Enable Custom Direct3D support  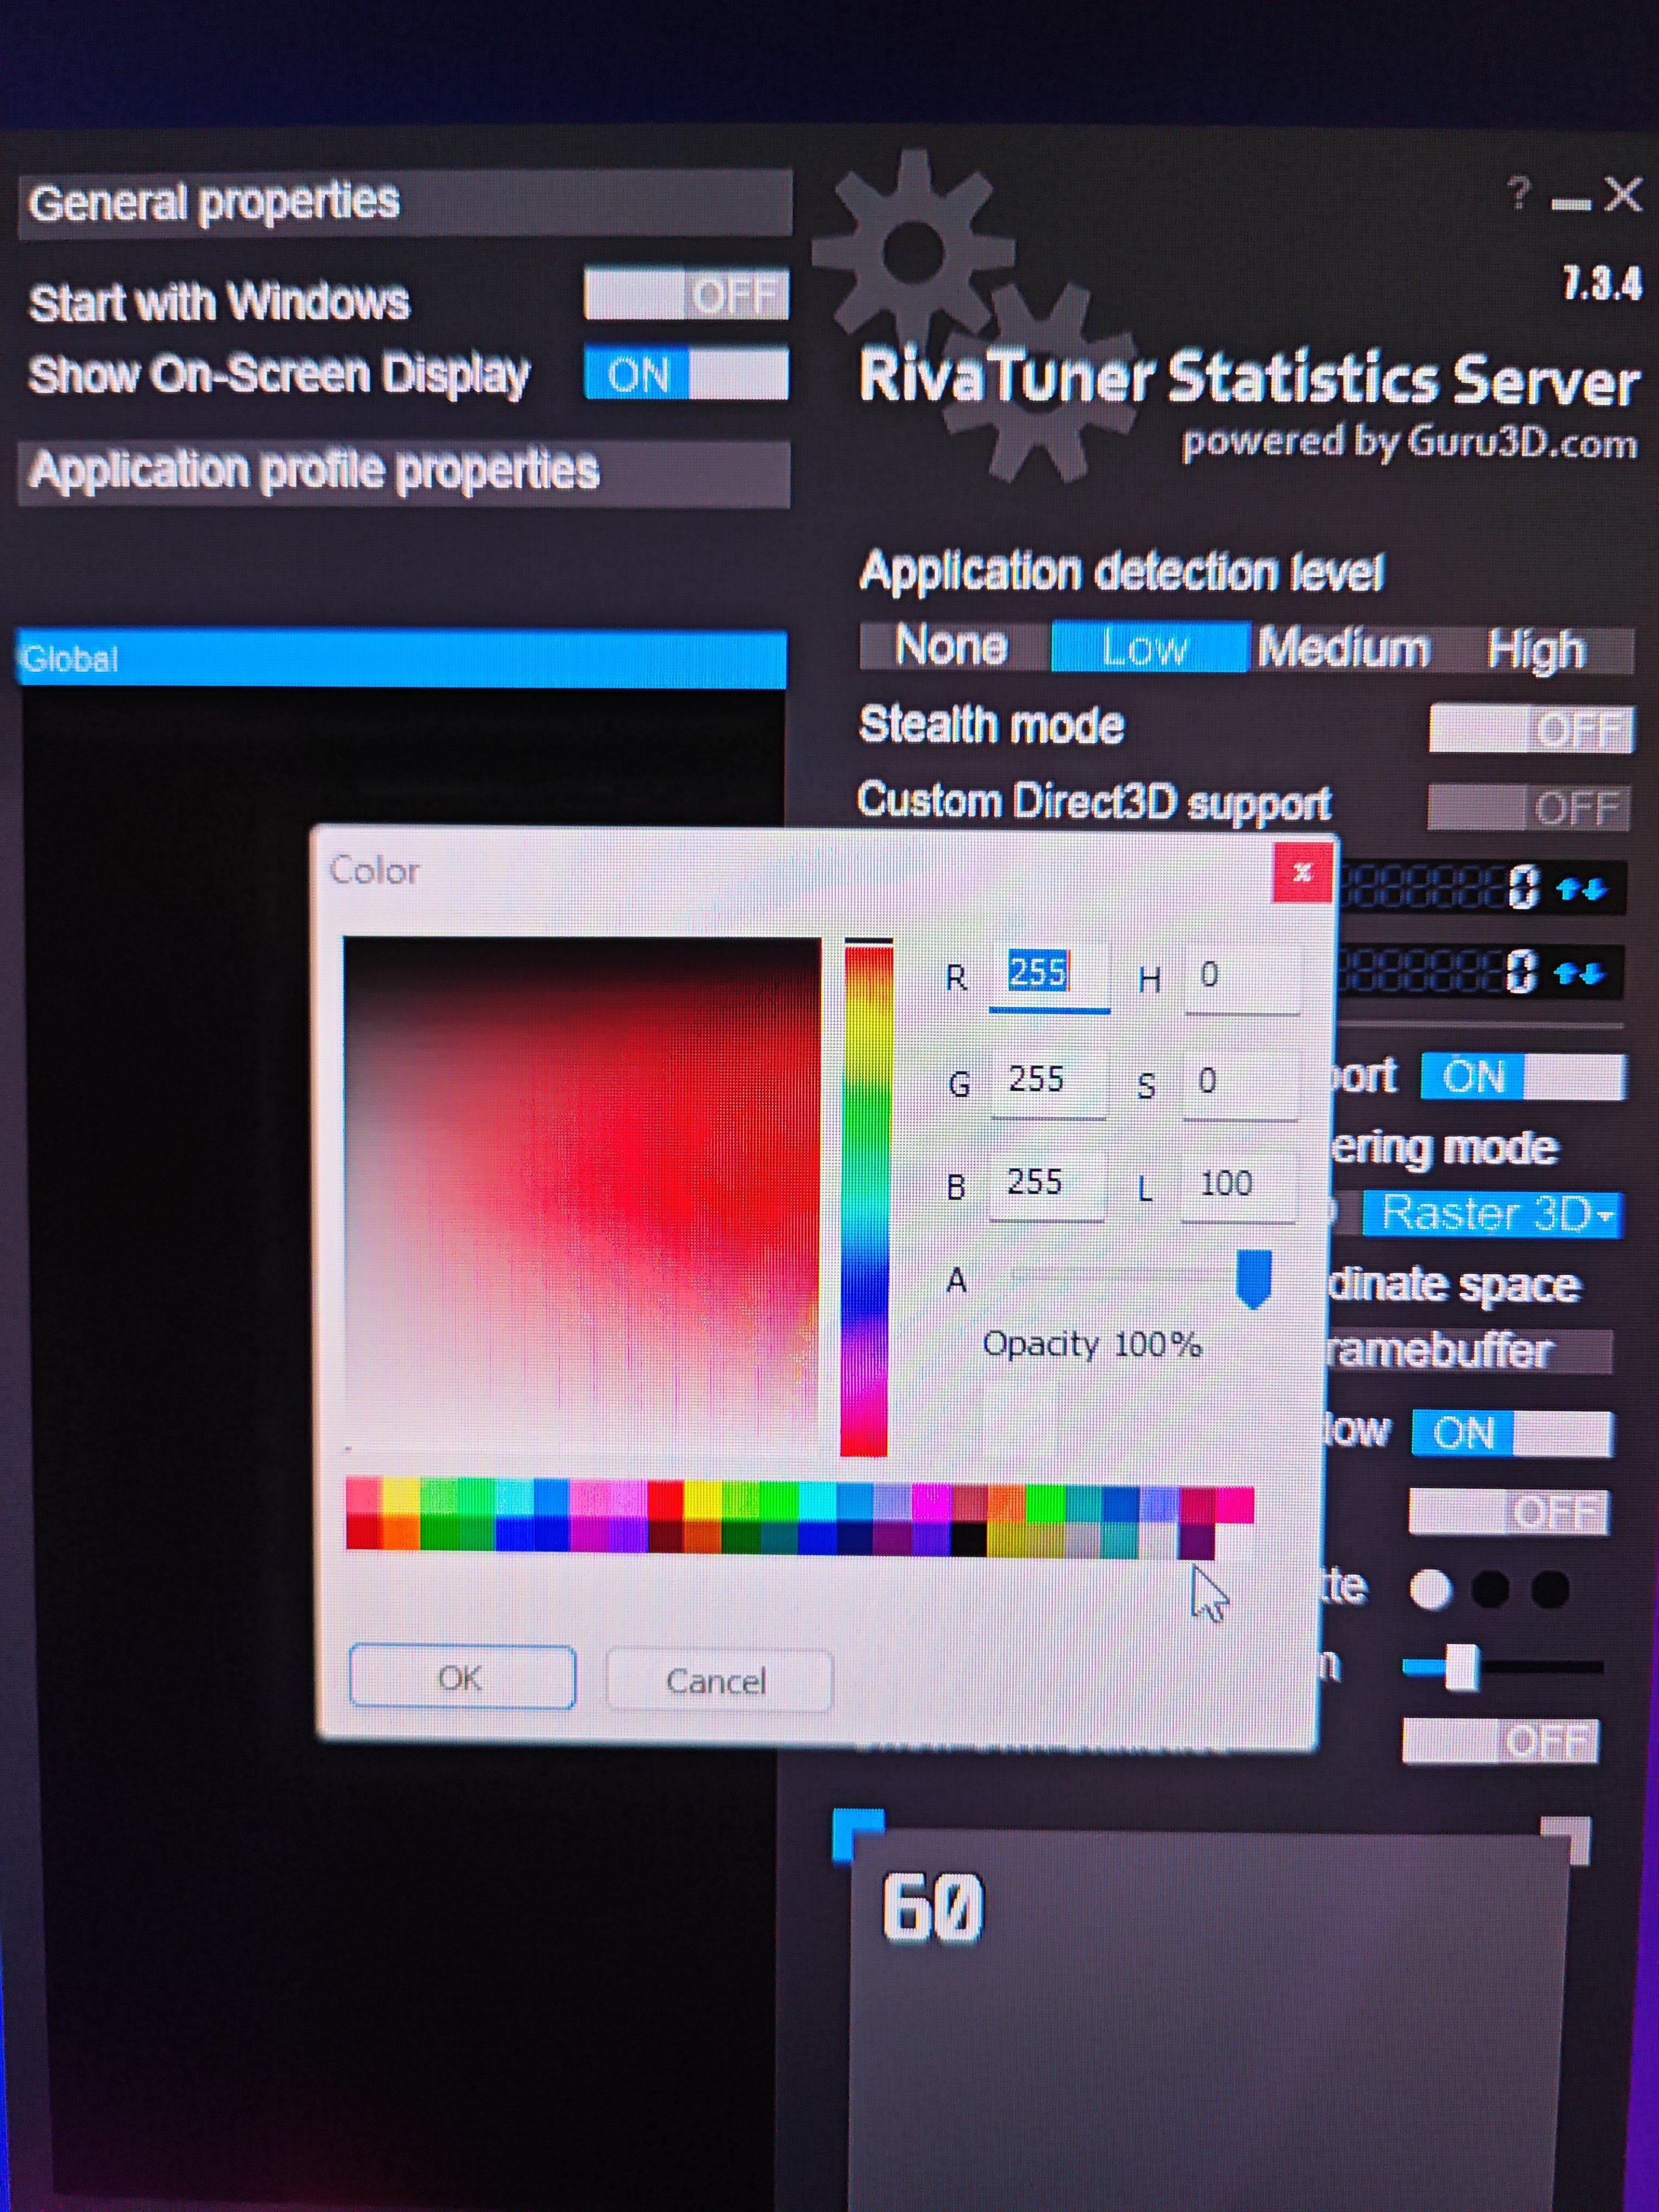point(1529,808)
